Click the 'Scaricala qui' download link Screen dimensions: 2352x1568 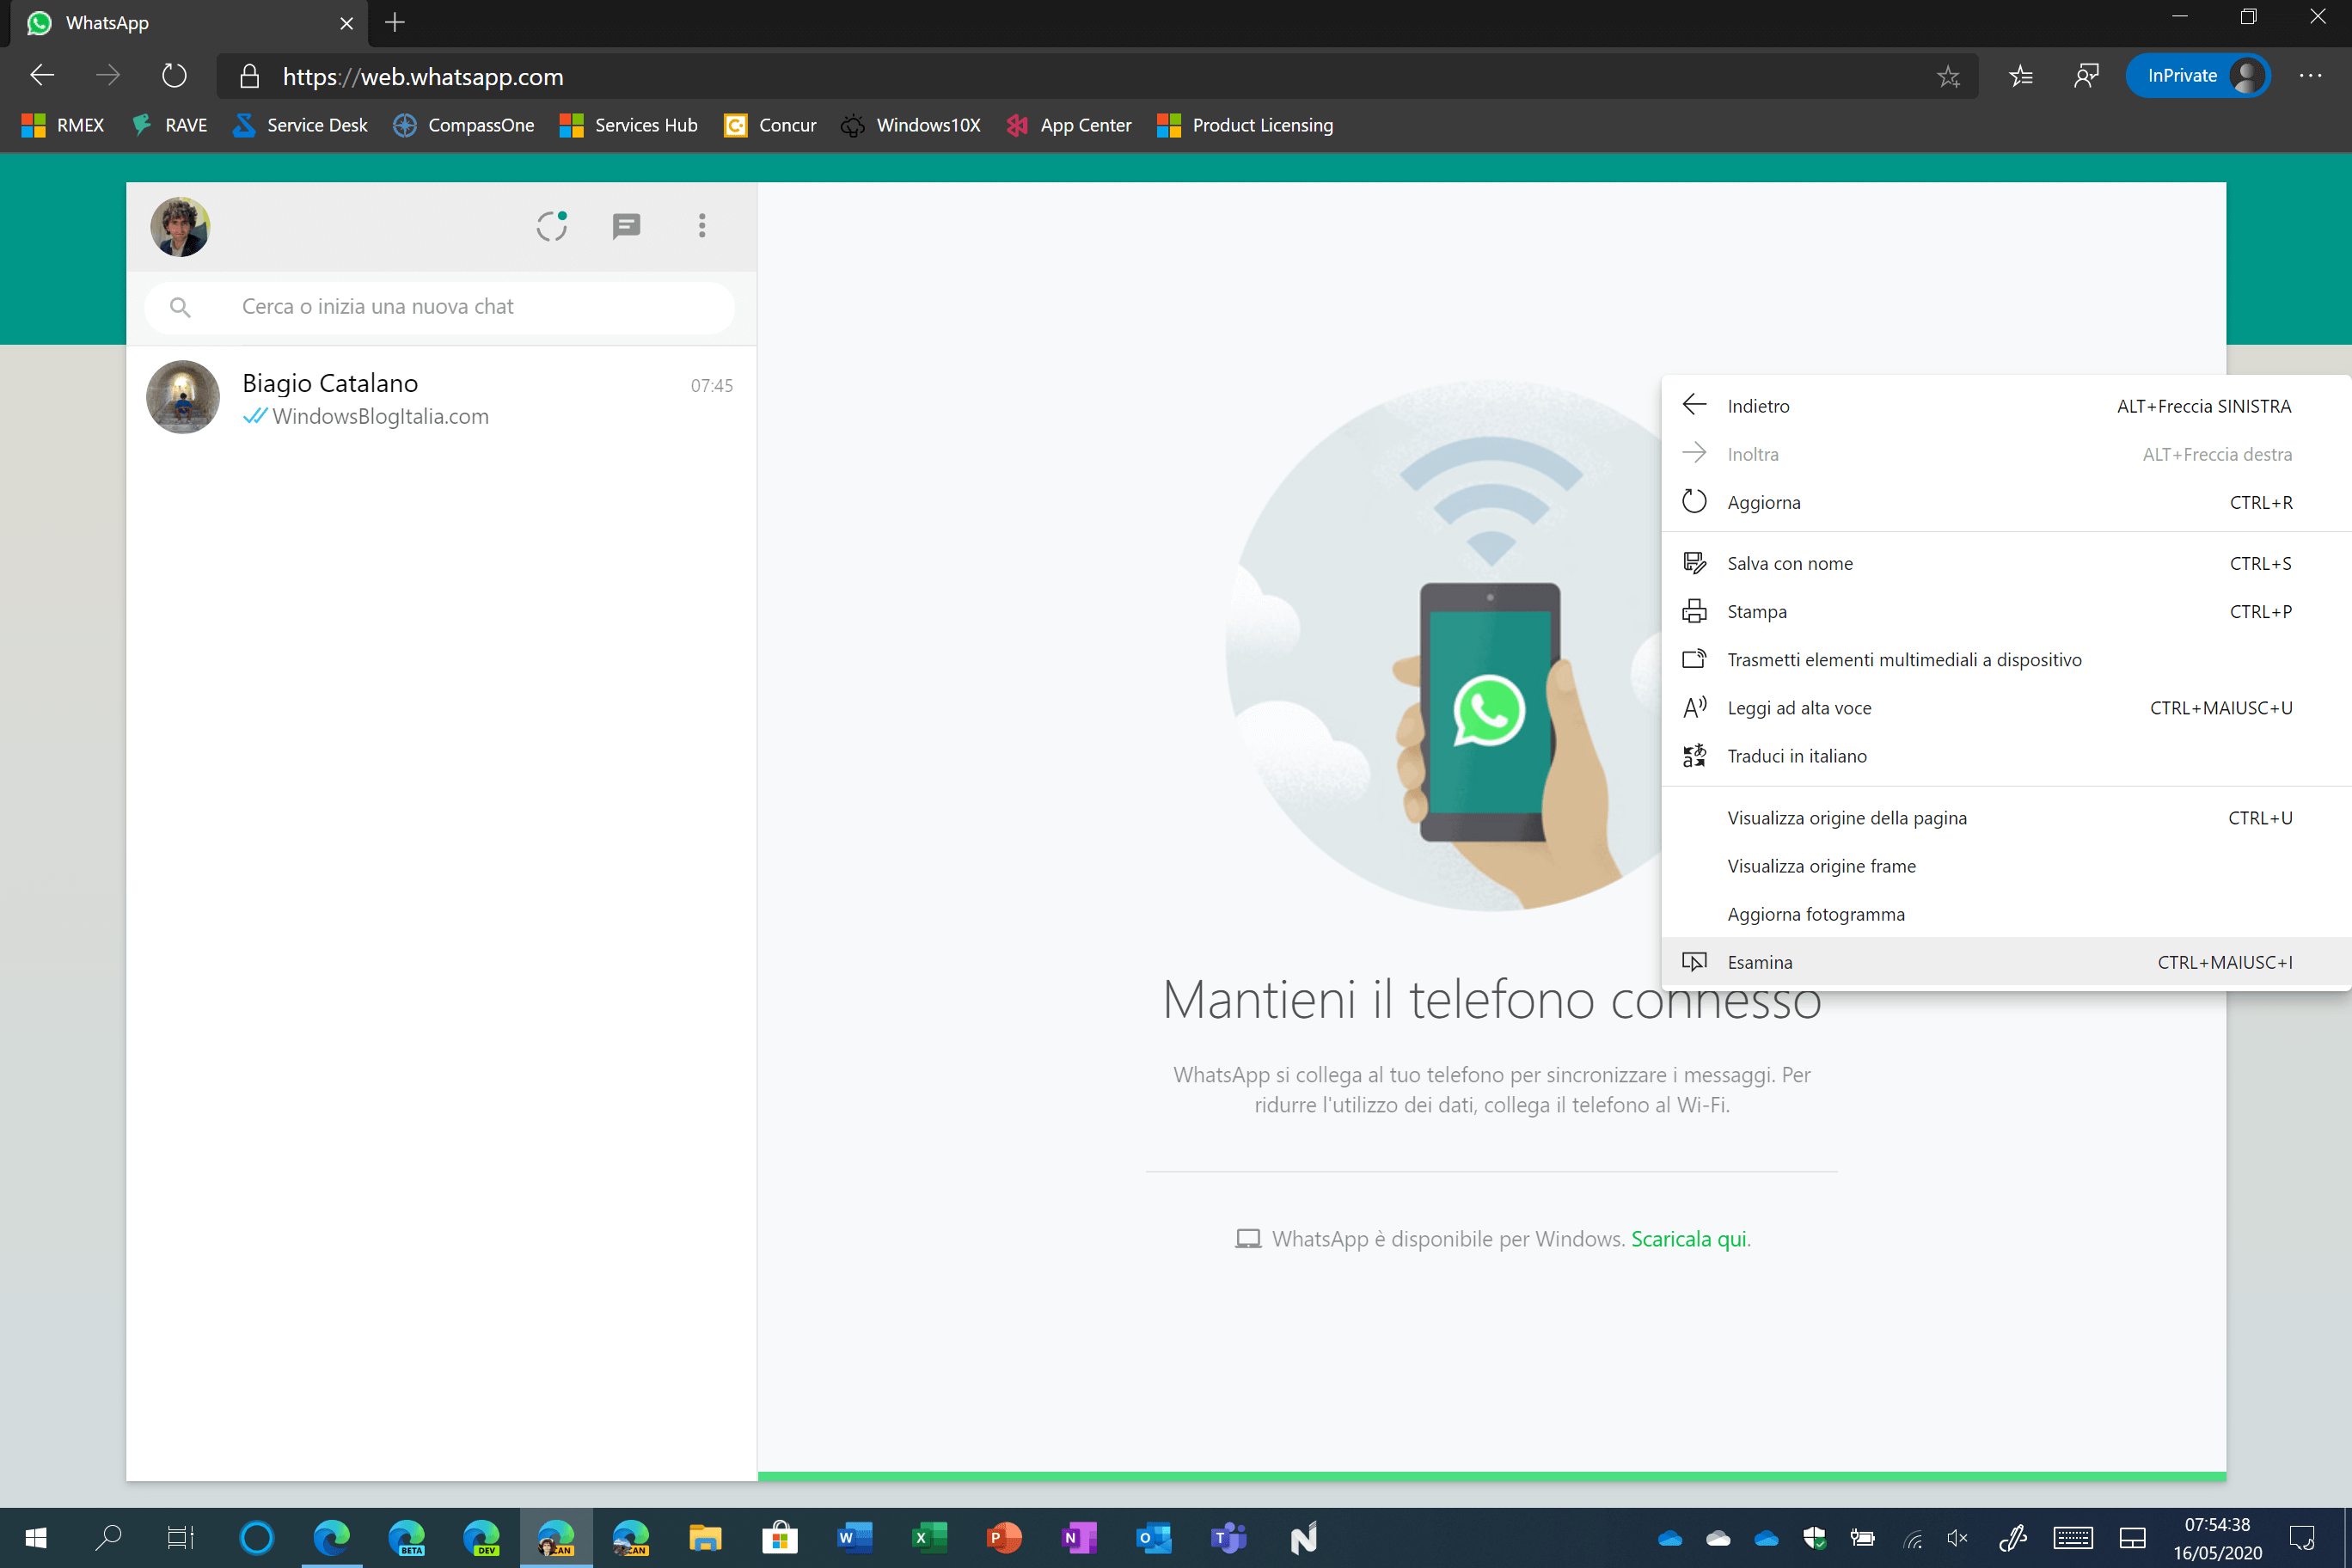pyautogui.click(x=1689, y=1239)
